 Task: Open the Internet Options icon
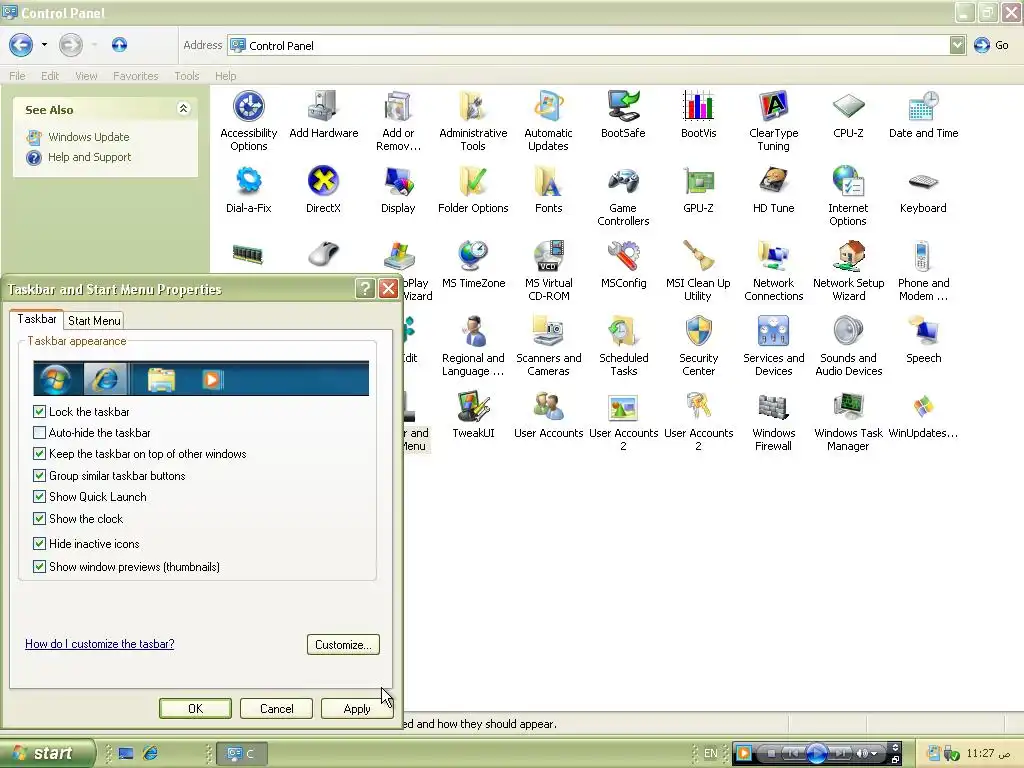(848, 196)
